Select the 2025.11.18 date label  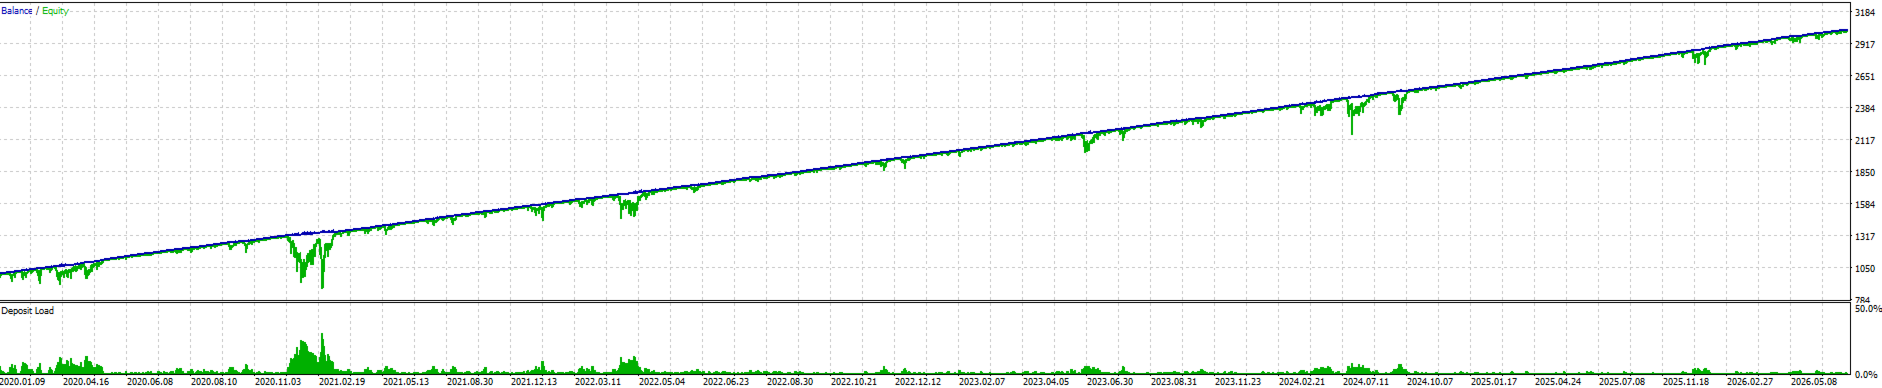(1686, 381)
